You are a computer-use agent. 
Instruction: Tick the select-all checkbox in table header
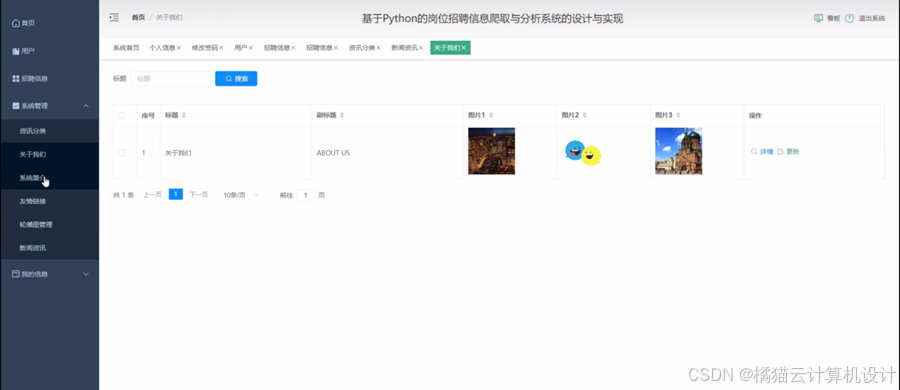pyautogui.click(x=121, y=115)
